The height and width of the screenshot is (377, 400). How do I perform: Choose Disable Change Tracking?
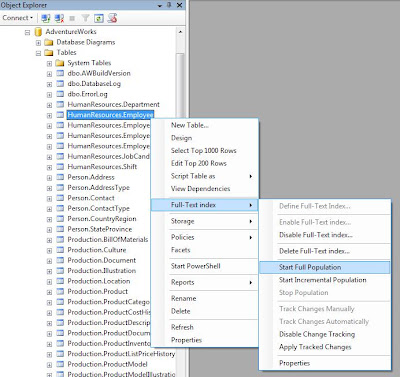[325, 334]
